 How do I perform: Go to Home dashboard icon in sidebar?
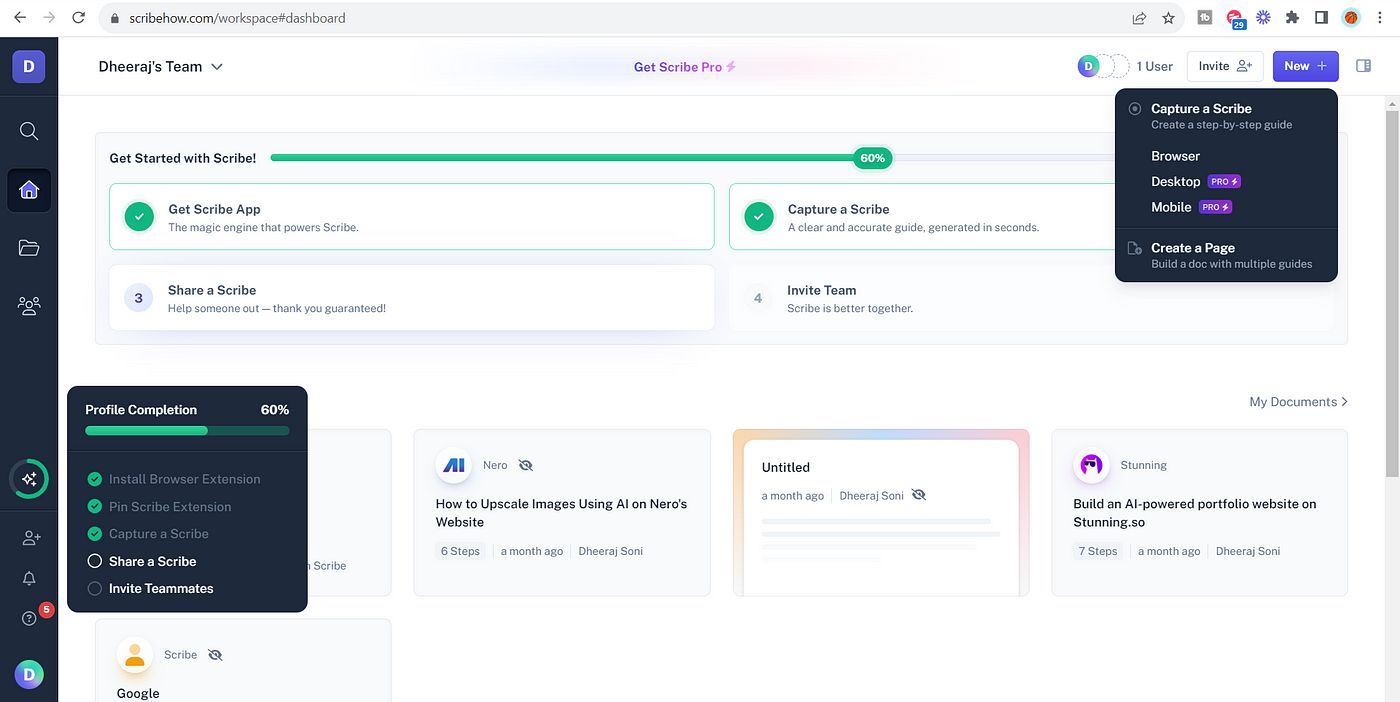tap(29, 190)
